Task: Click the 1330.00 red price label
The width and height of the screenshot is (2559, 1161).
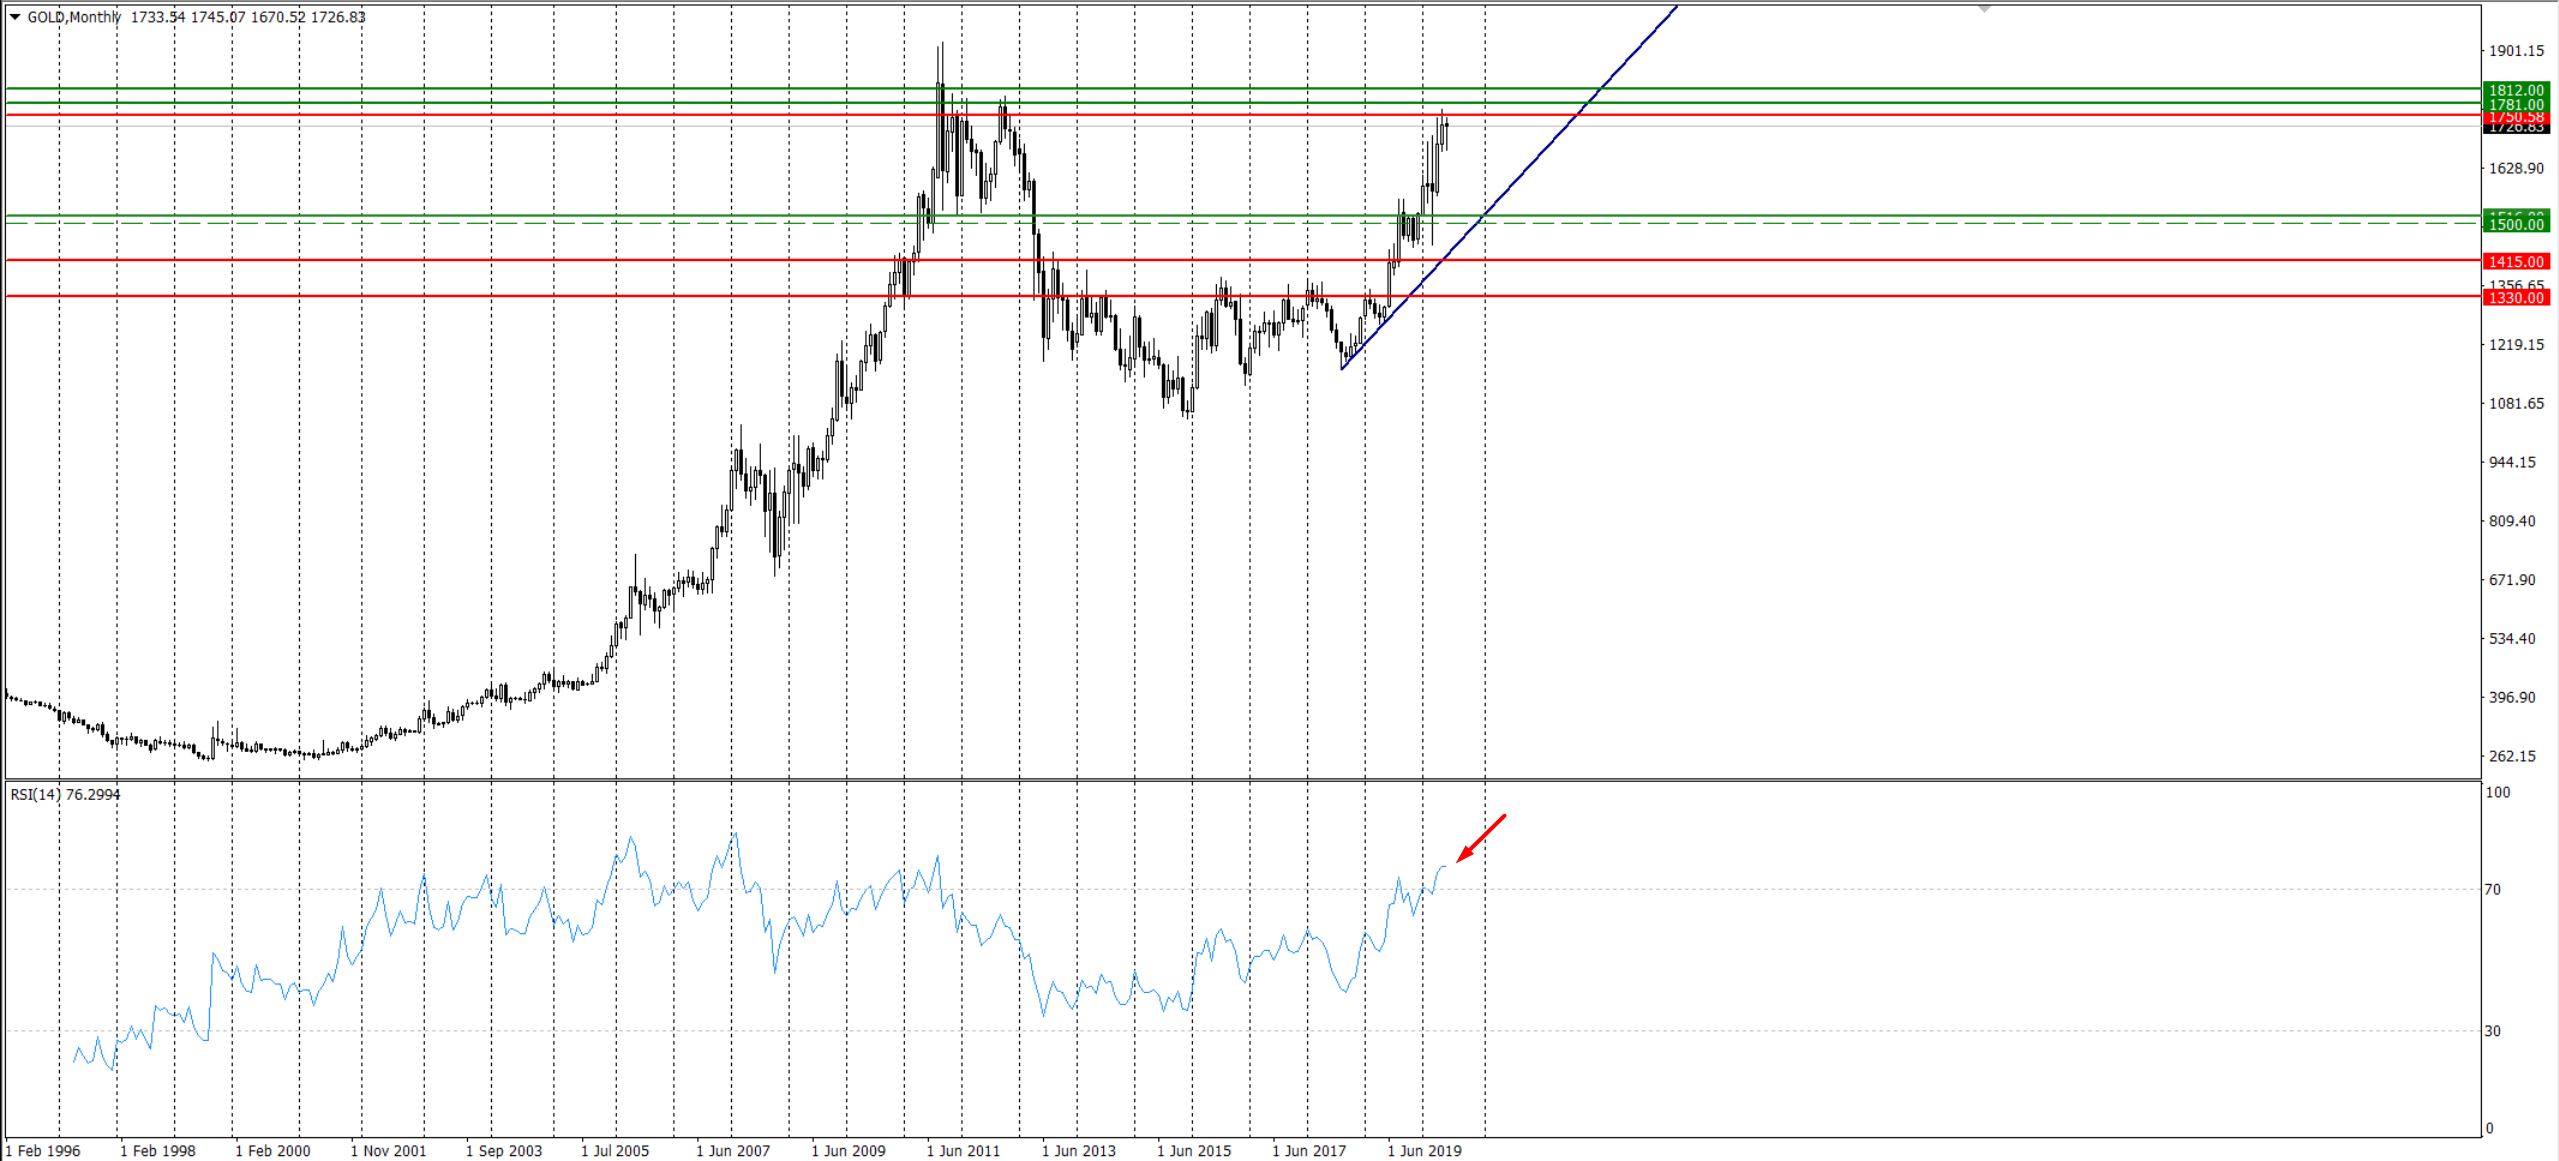Action: [2515, 298]
